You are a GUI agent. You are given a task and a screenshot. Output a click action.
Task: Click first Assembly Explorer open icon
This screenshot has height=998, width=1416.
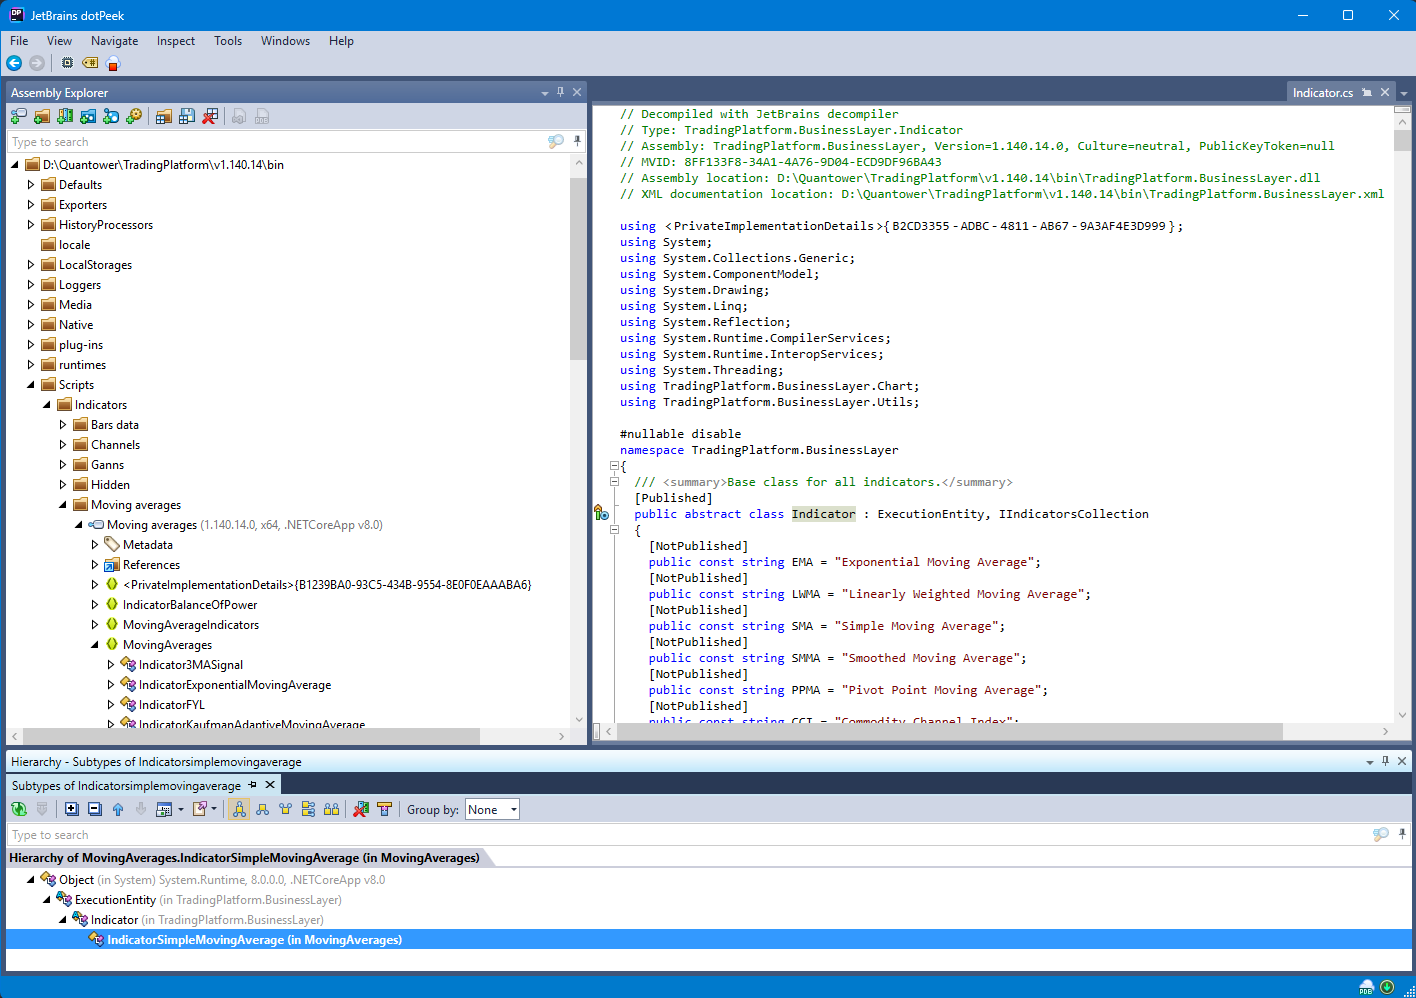pyautogui.click(x=18, y=117)
